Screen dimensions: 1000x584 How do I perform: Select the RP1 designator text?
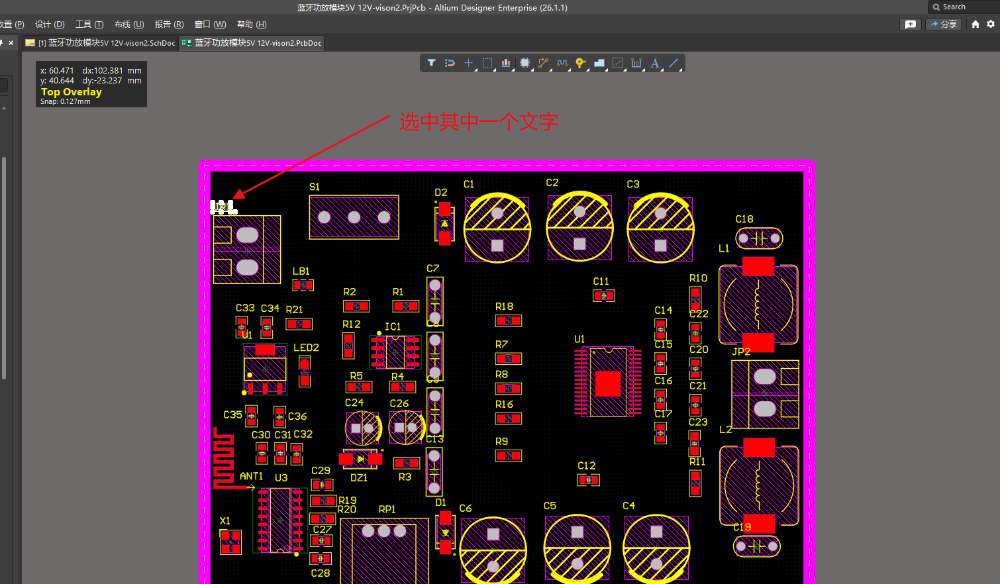pos(387,509)
